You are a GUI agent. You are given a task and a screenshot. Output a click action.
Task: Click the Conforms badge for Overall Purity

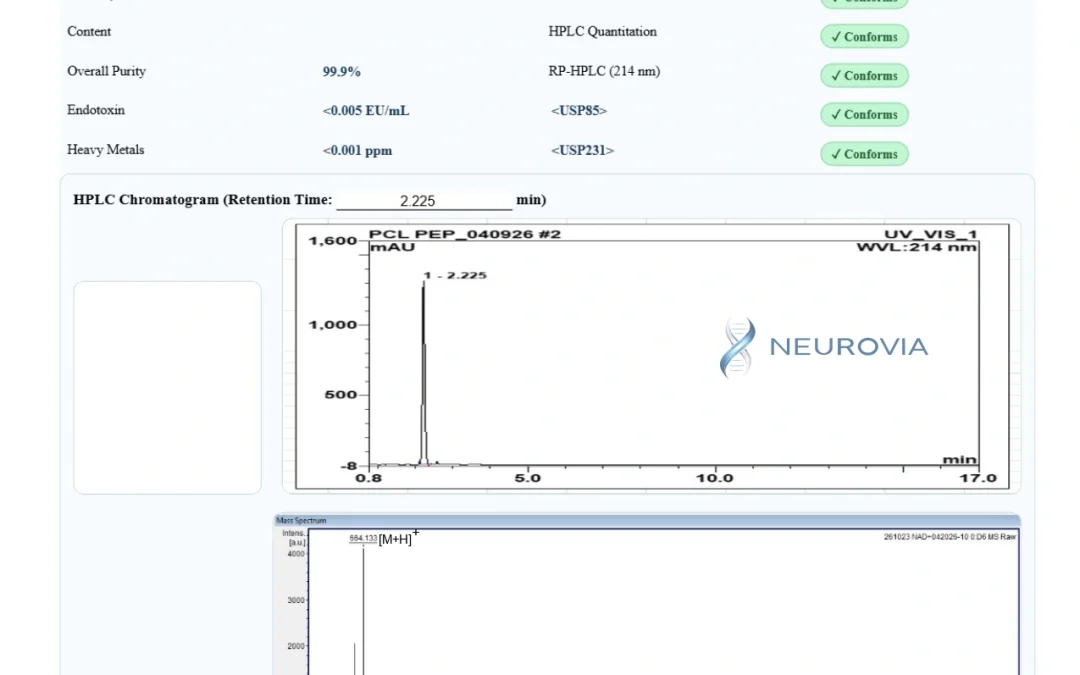[x=864, y=76]
